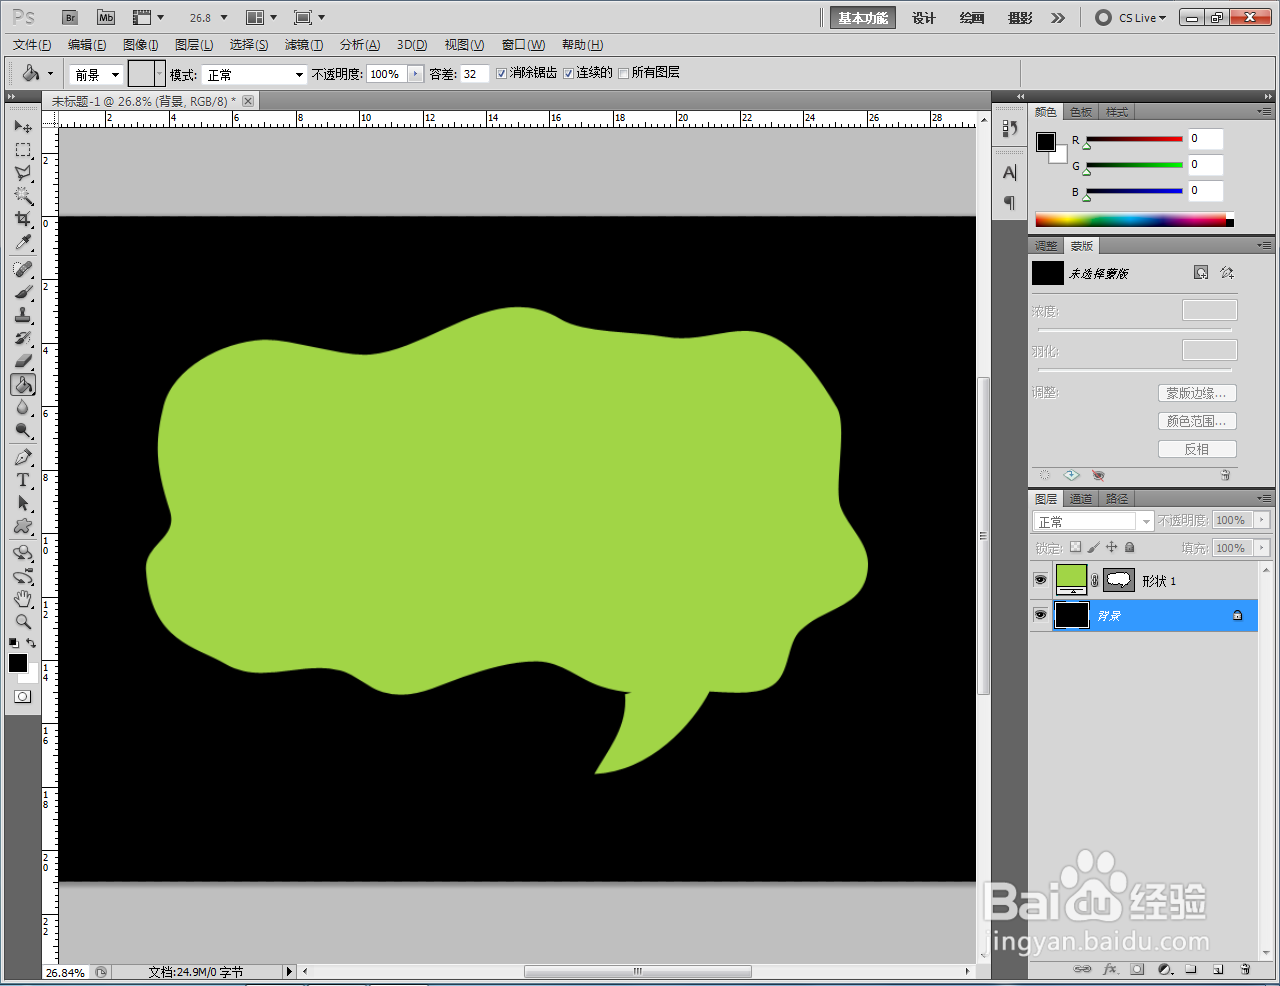This screenshot has height=986, width=1280.
Task: Select the Horizontal Type tool
Action: [23, 480]
